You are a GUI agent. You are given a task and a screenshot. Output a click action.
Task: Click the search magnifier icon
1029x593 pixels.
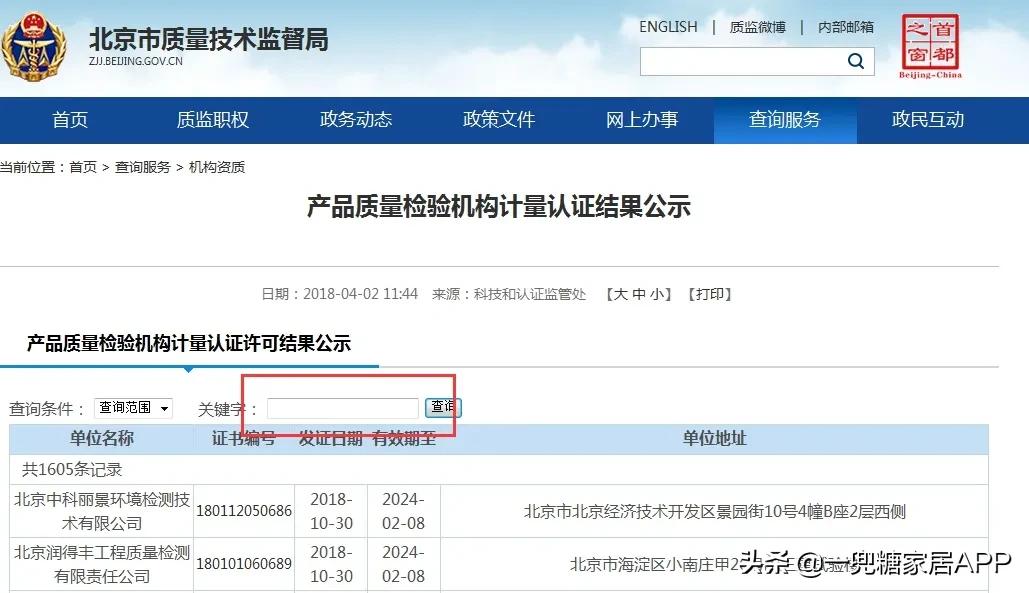click(856, 61)
